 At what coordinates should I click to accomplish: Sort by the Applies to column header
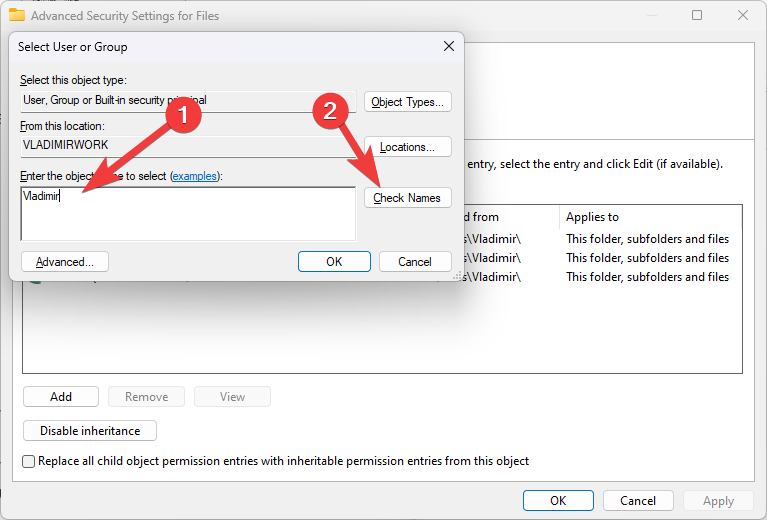[650, 217]
